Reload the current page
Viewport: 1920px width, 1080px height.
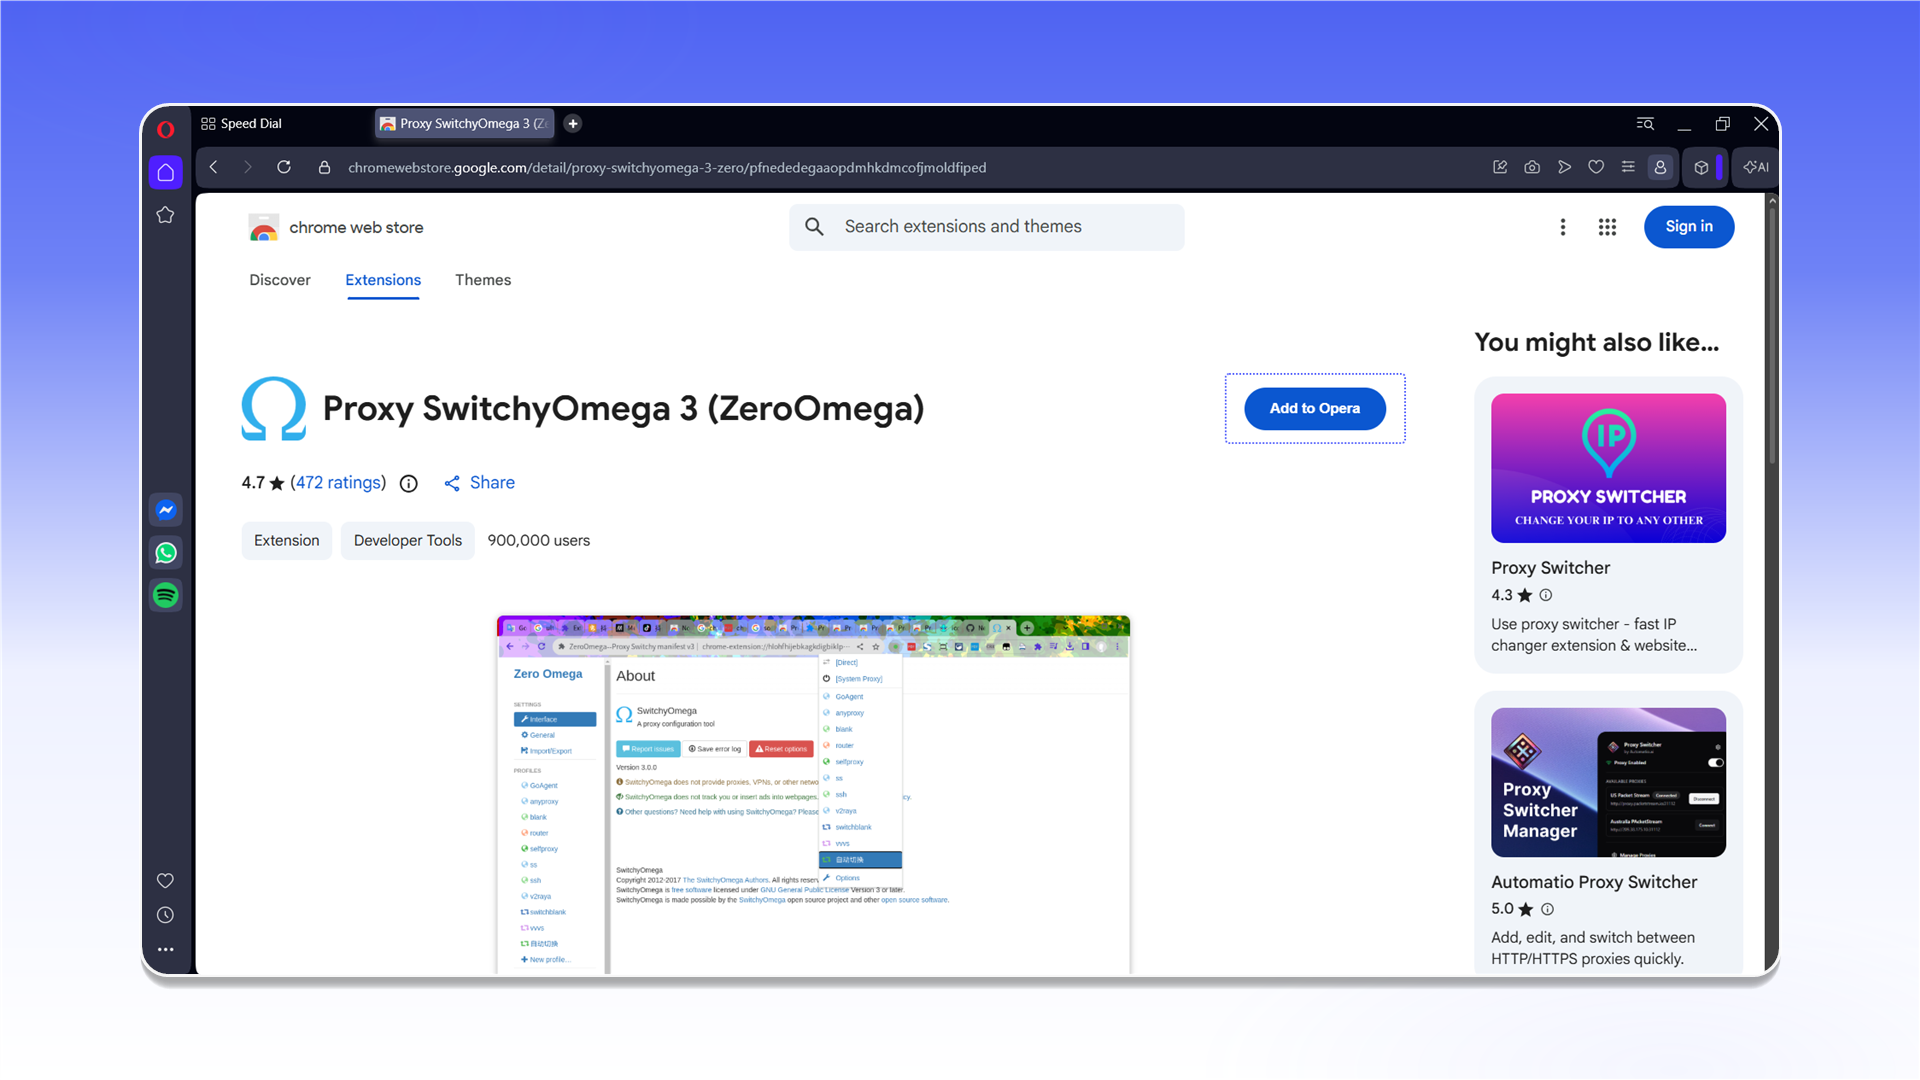click(284, 167)
